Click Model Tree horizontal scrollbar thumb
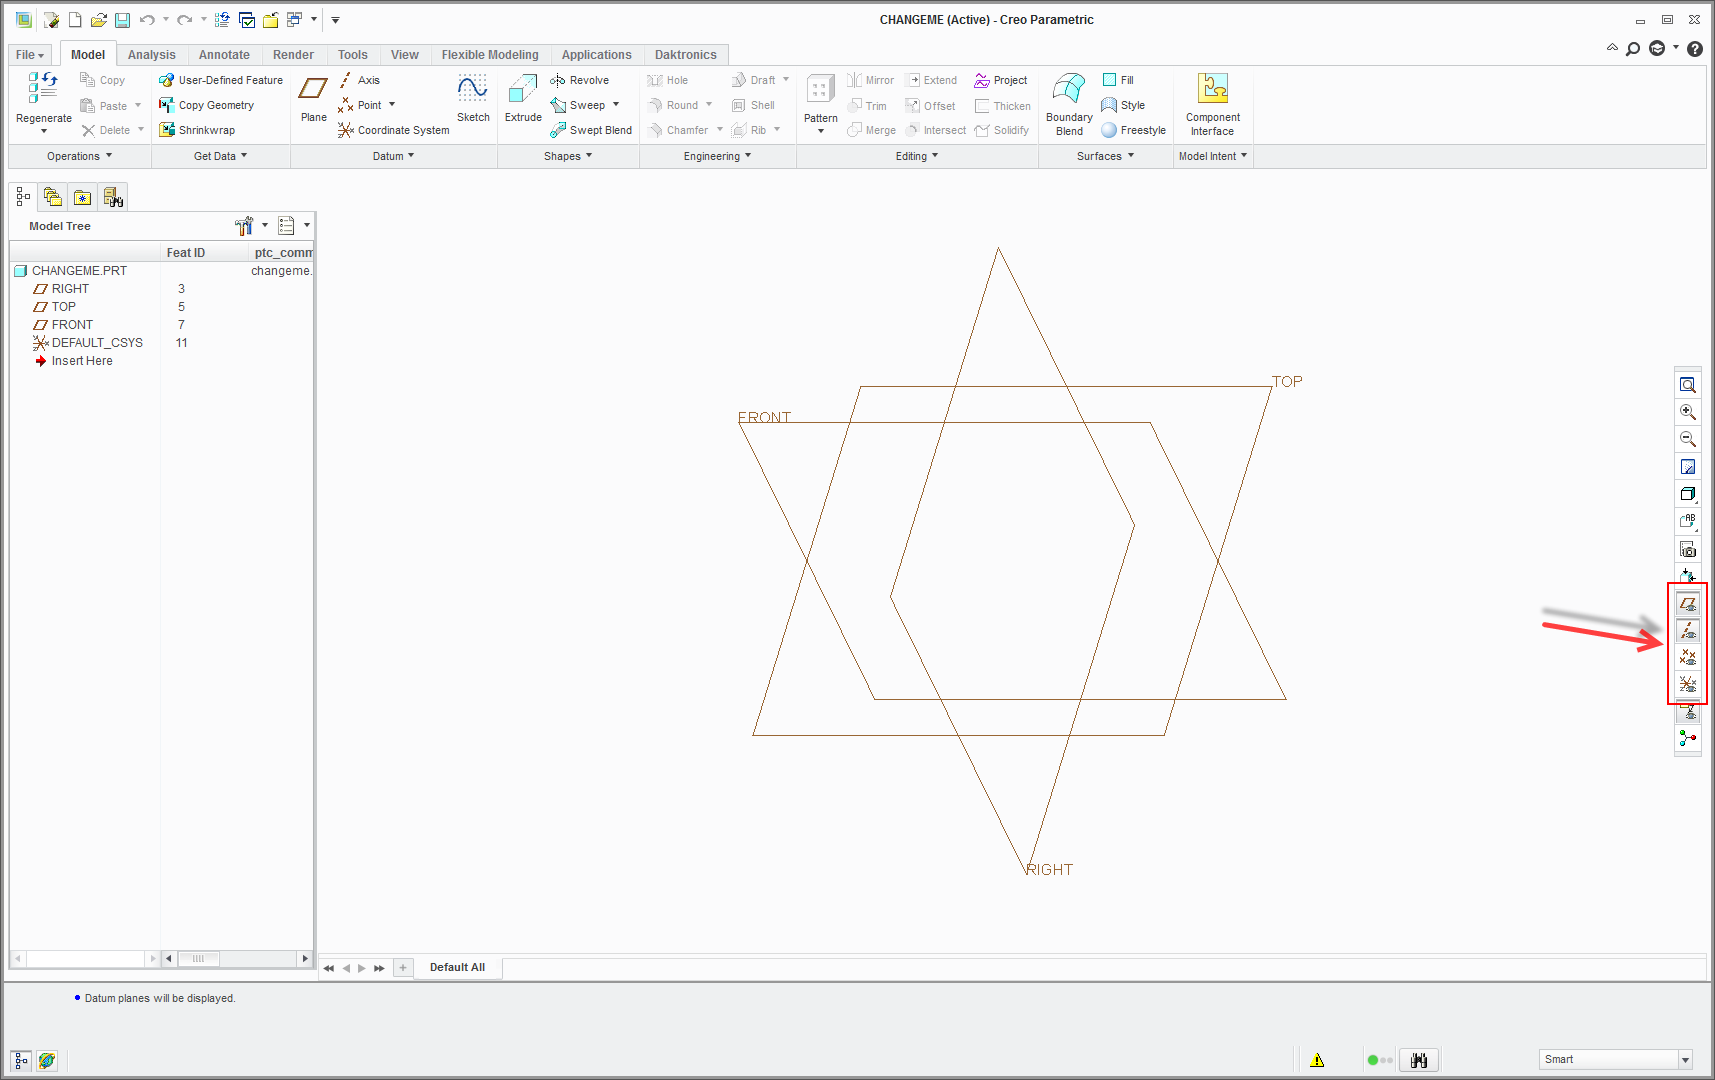1715x1080 pixels. (x=198, y=959)
